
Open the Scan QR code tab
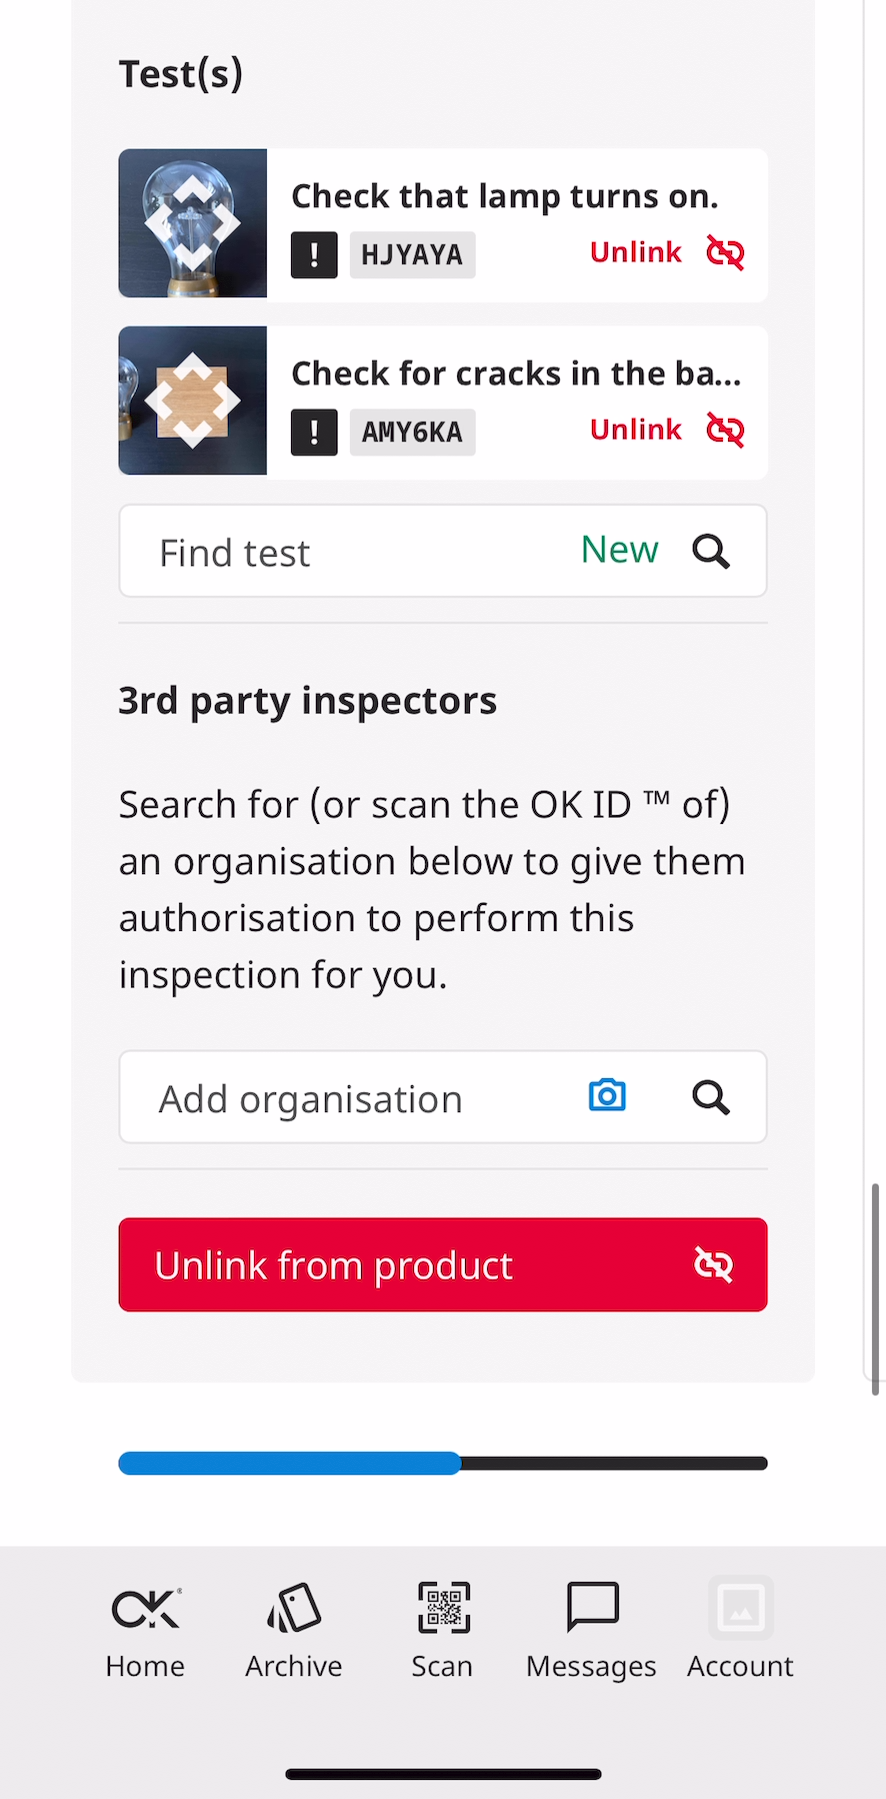[x=442, y=1629]
